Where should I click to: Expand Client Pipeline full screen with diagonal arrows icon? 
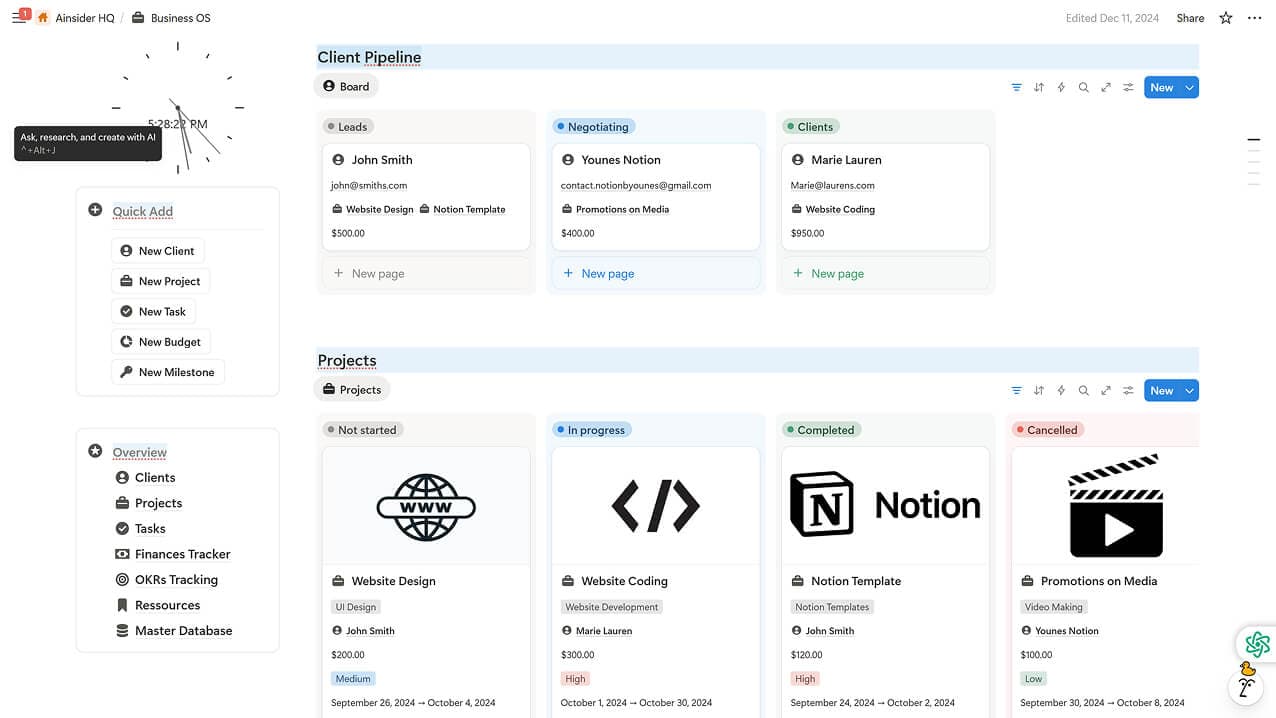1105,87
